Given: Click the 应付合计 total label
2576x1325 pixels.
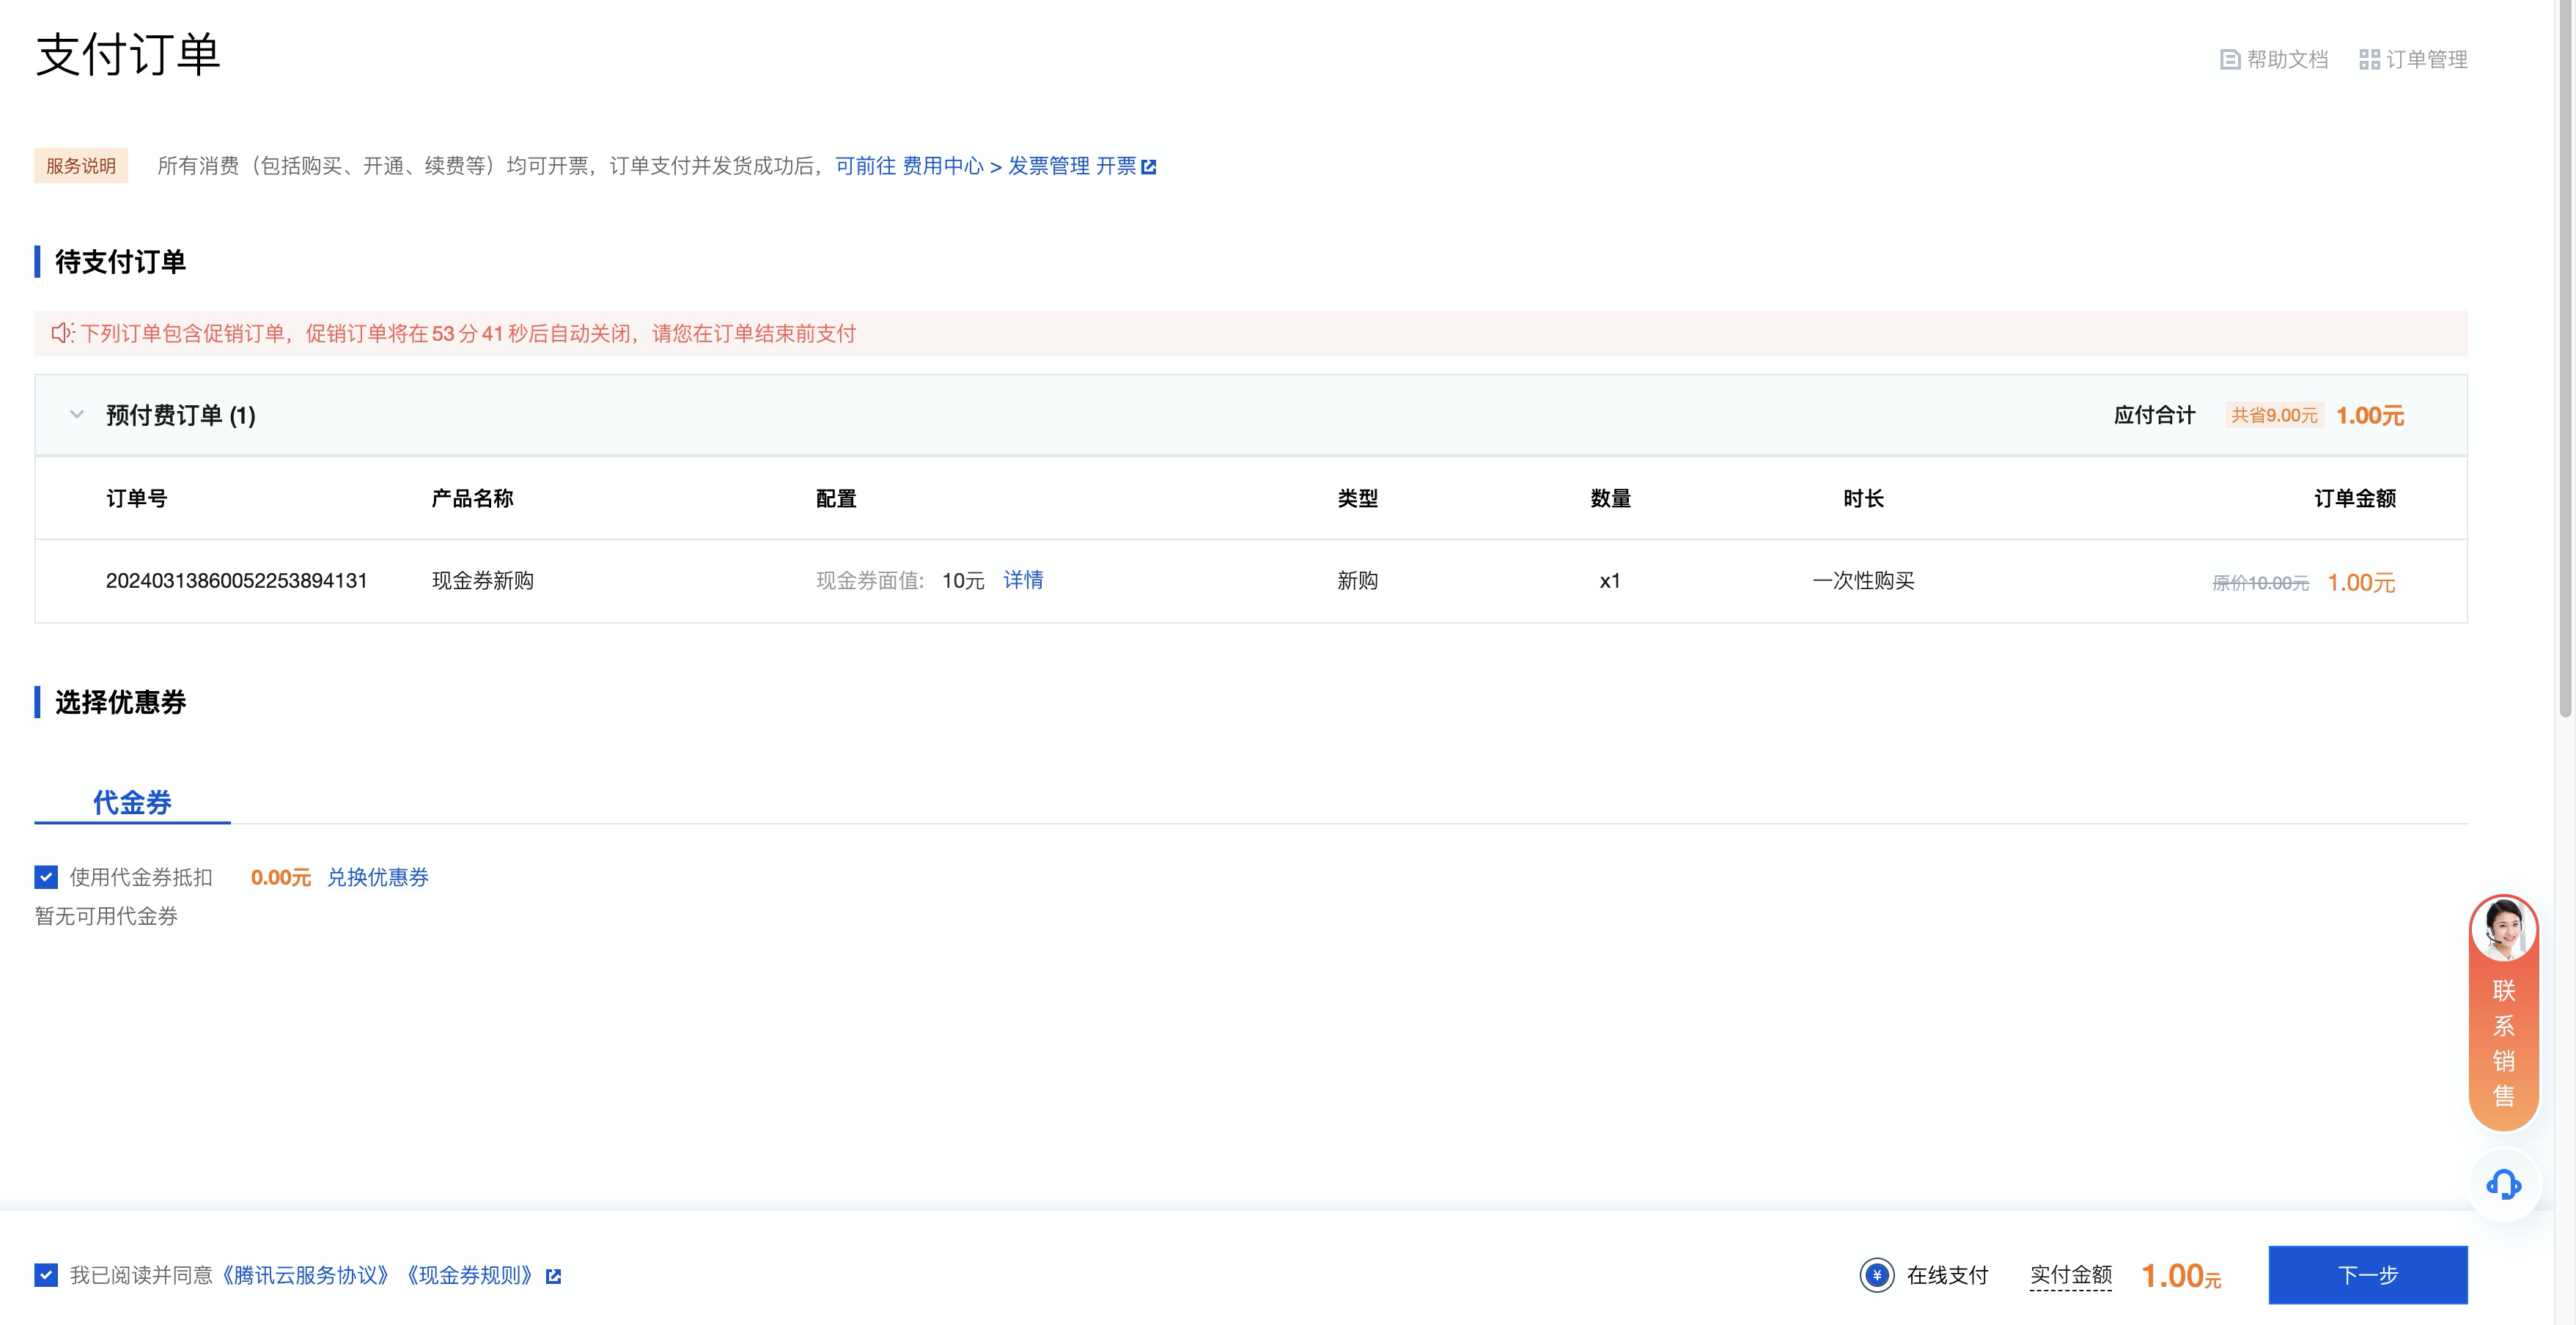Looking at the screenshot, I should click(x=2154, y=415).
